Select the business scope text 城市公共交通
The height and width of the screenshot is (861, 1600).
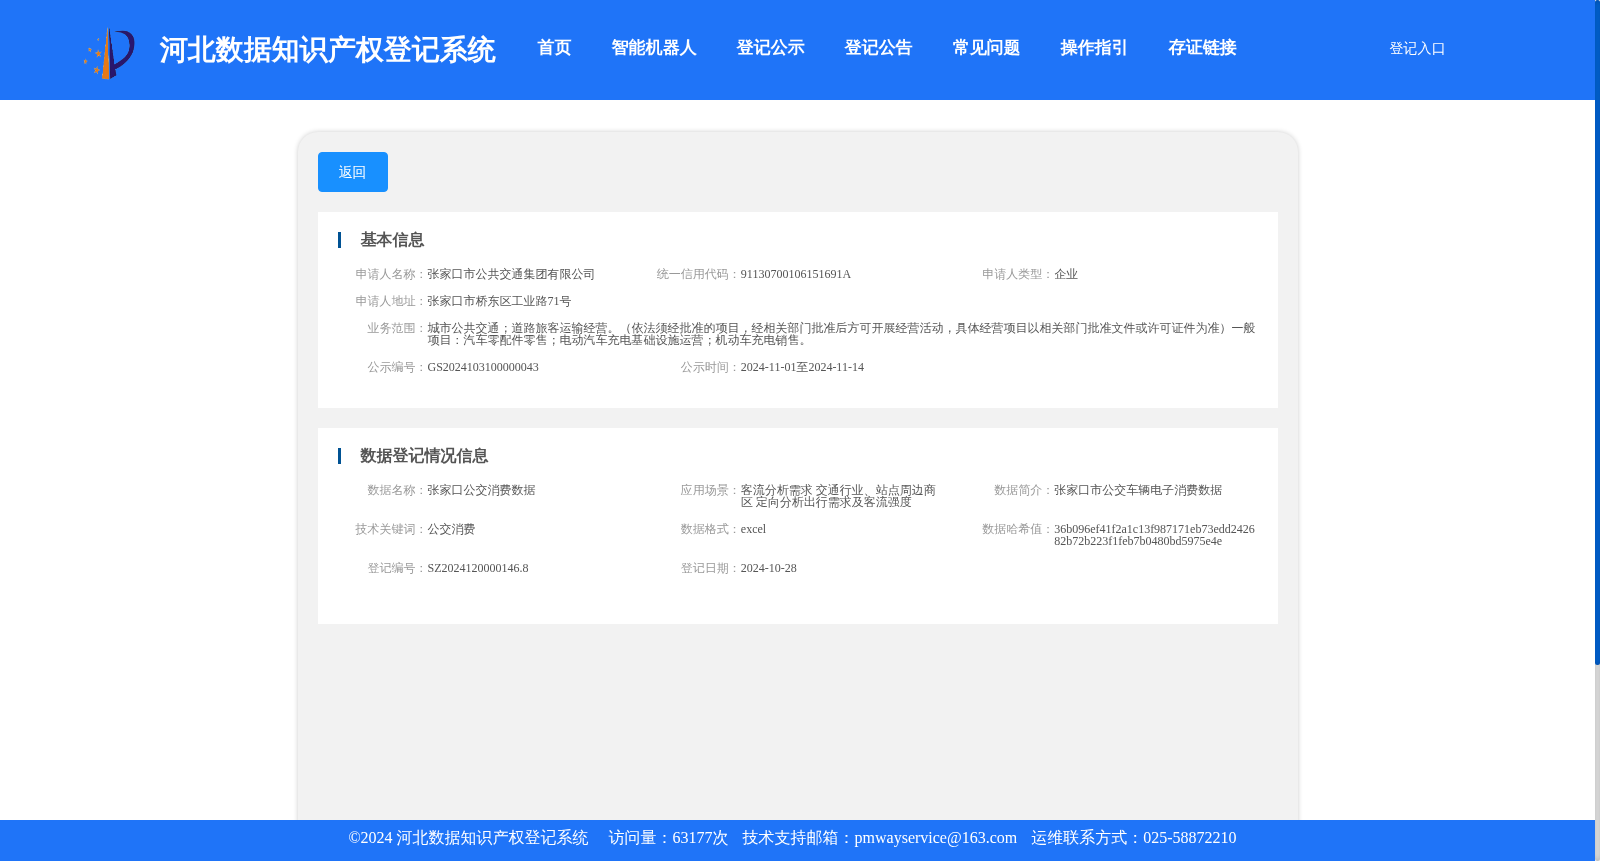point(463,328)
